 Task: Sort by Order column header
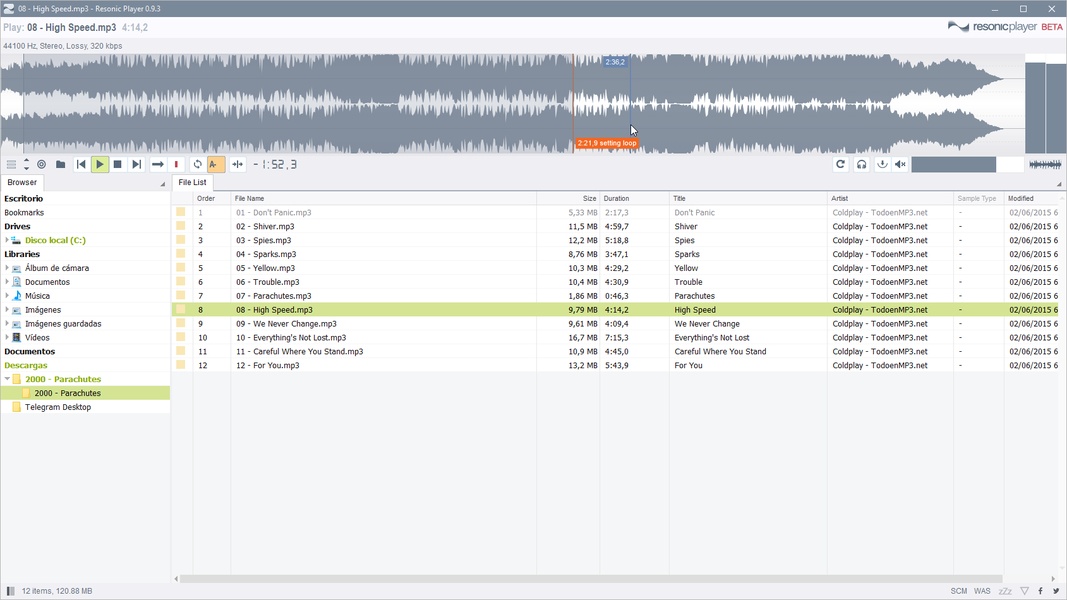coord(212,199)
